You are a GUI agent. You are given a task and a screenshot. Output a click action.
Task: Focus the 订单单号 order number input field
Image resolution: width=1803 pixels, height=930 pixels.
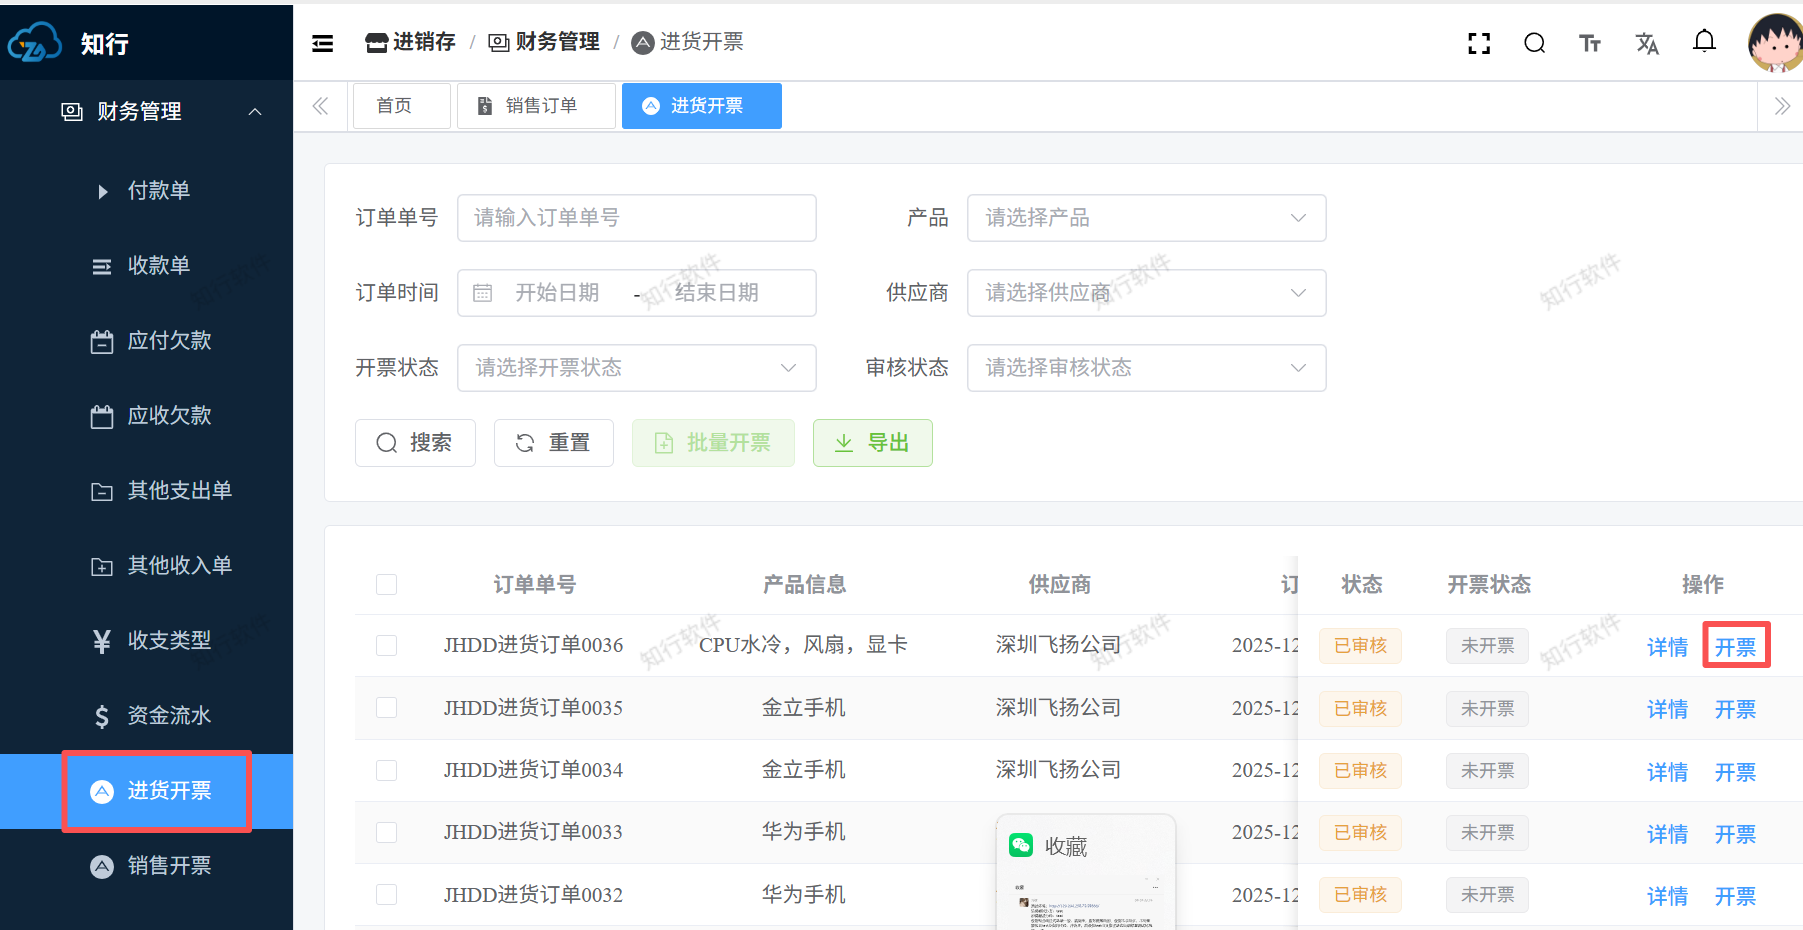coord(636,218)
